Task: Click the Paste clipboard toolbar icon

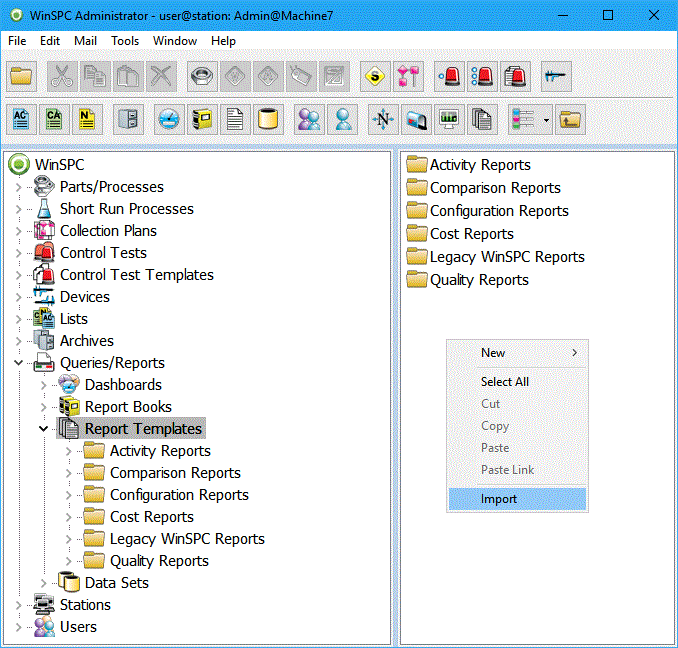Action: click(128, 77)
